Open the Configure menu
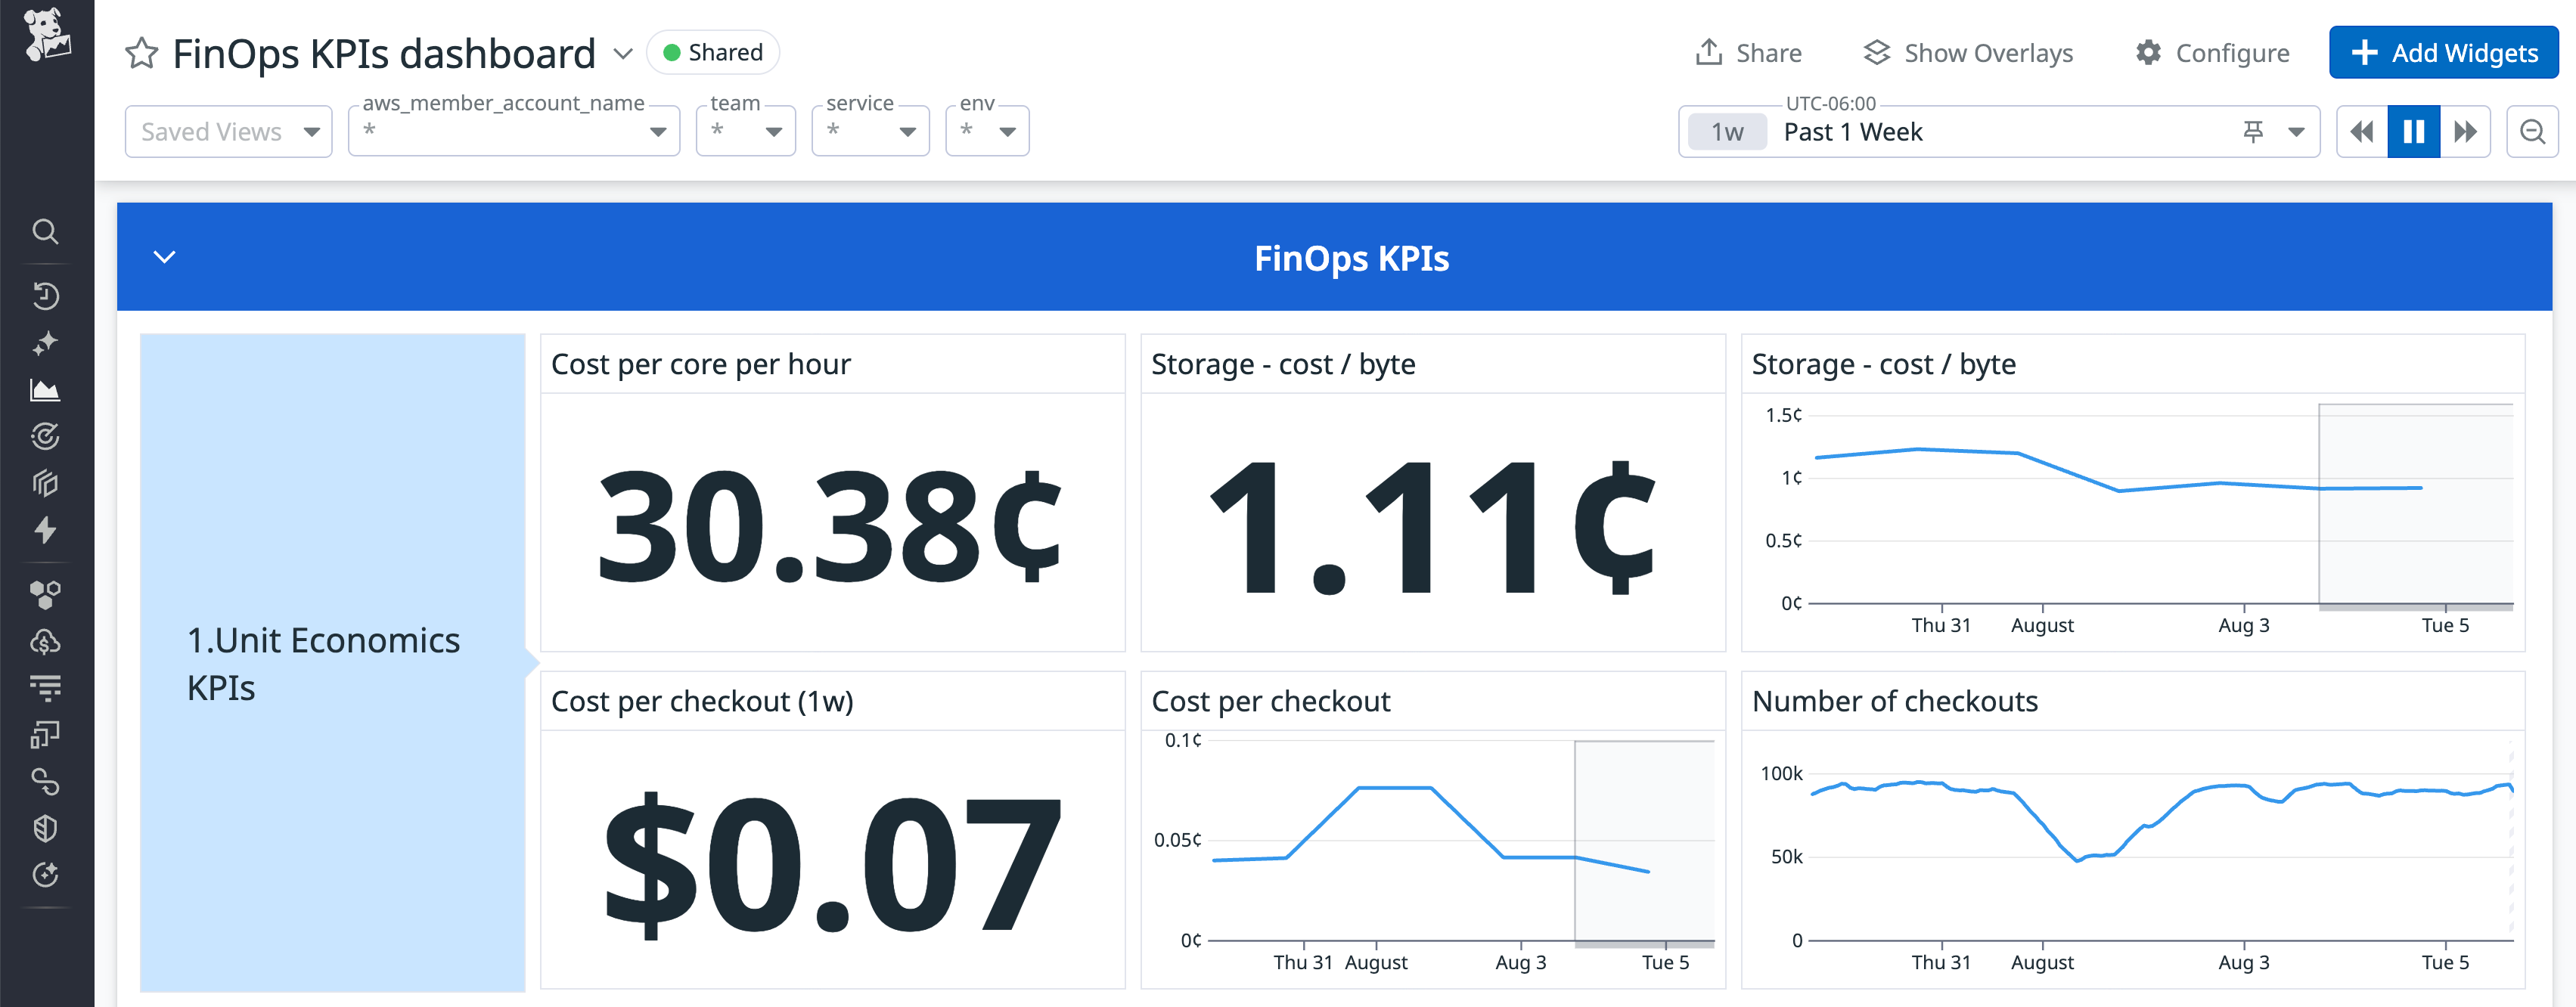Image resolution: width=2576 pixels, height=1007 pixels. point(2212,52)
